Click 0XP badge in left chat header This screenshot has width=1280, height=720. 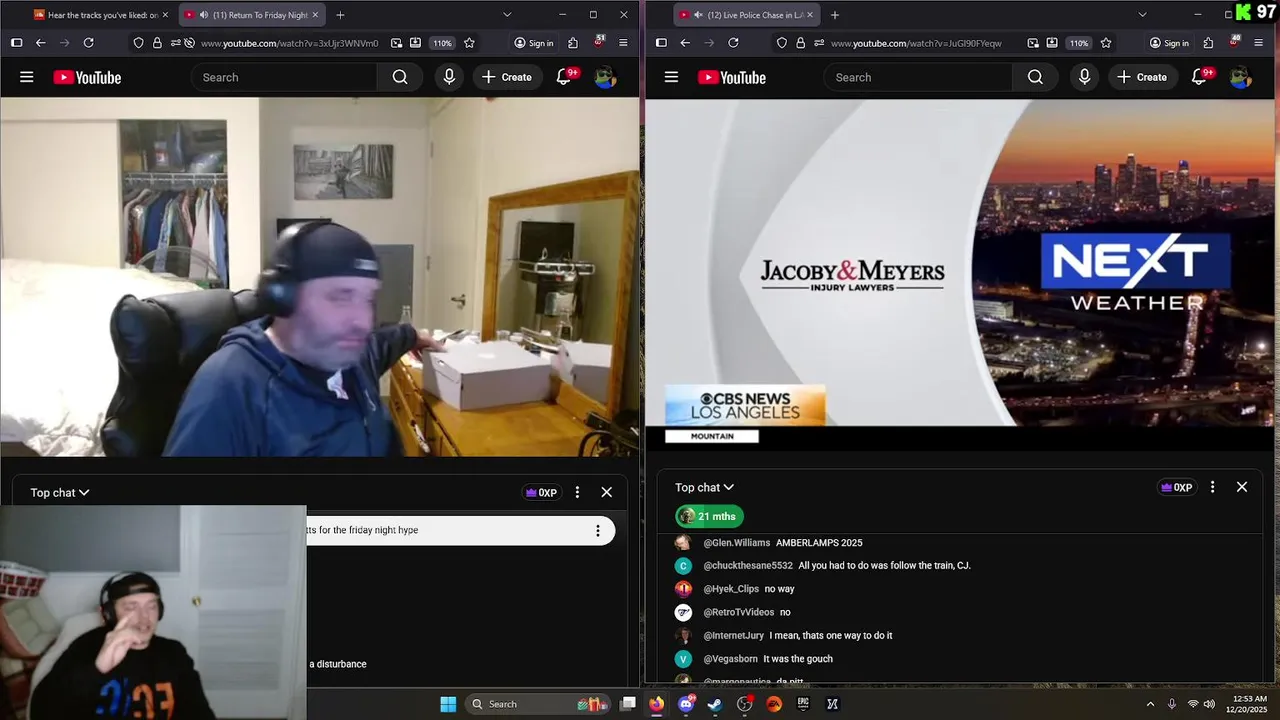[x=541, y=492]
